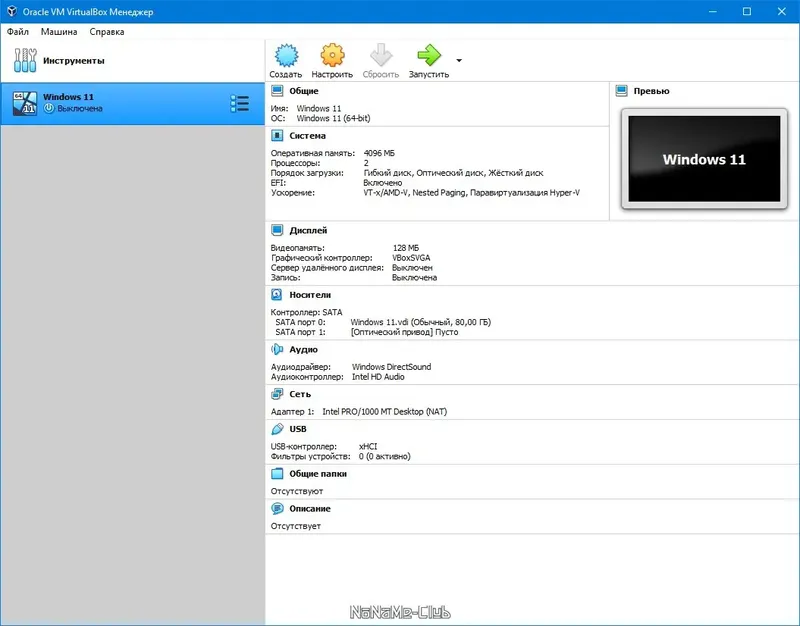Click the Дисплей section header
This screenshot has height=626, width=800.
click(308, 230)
